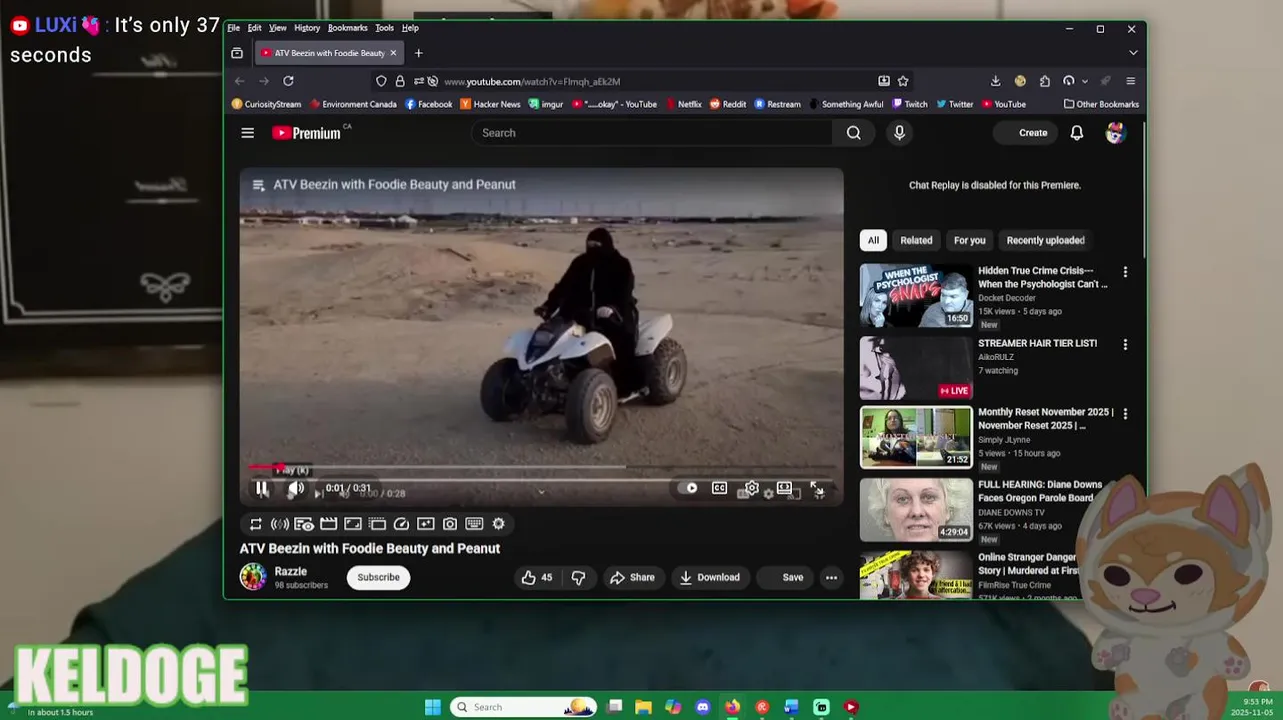
Task: Open File Explorer from the taskbar
Action: [x=643, y=707]
